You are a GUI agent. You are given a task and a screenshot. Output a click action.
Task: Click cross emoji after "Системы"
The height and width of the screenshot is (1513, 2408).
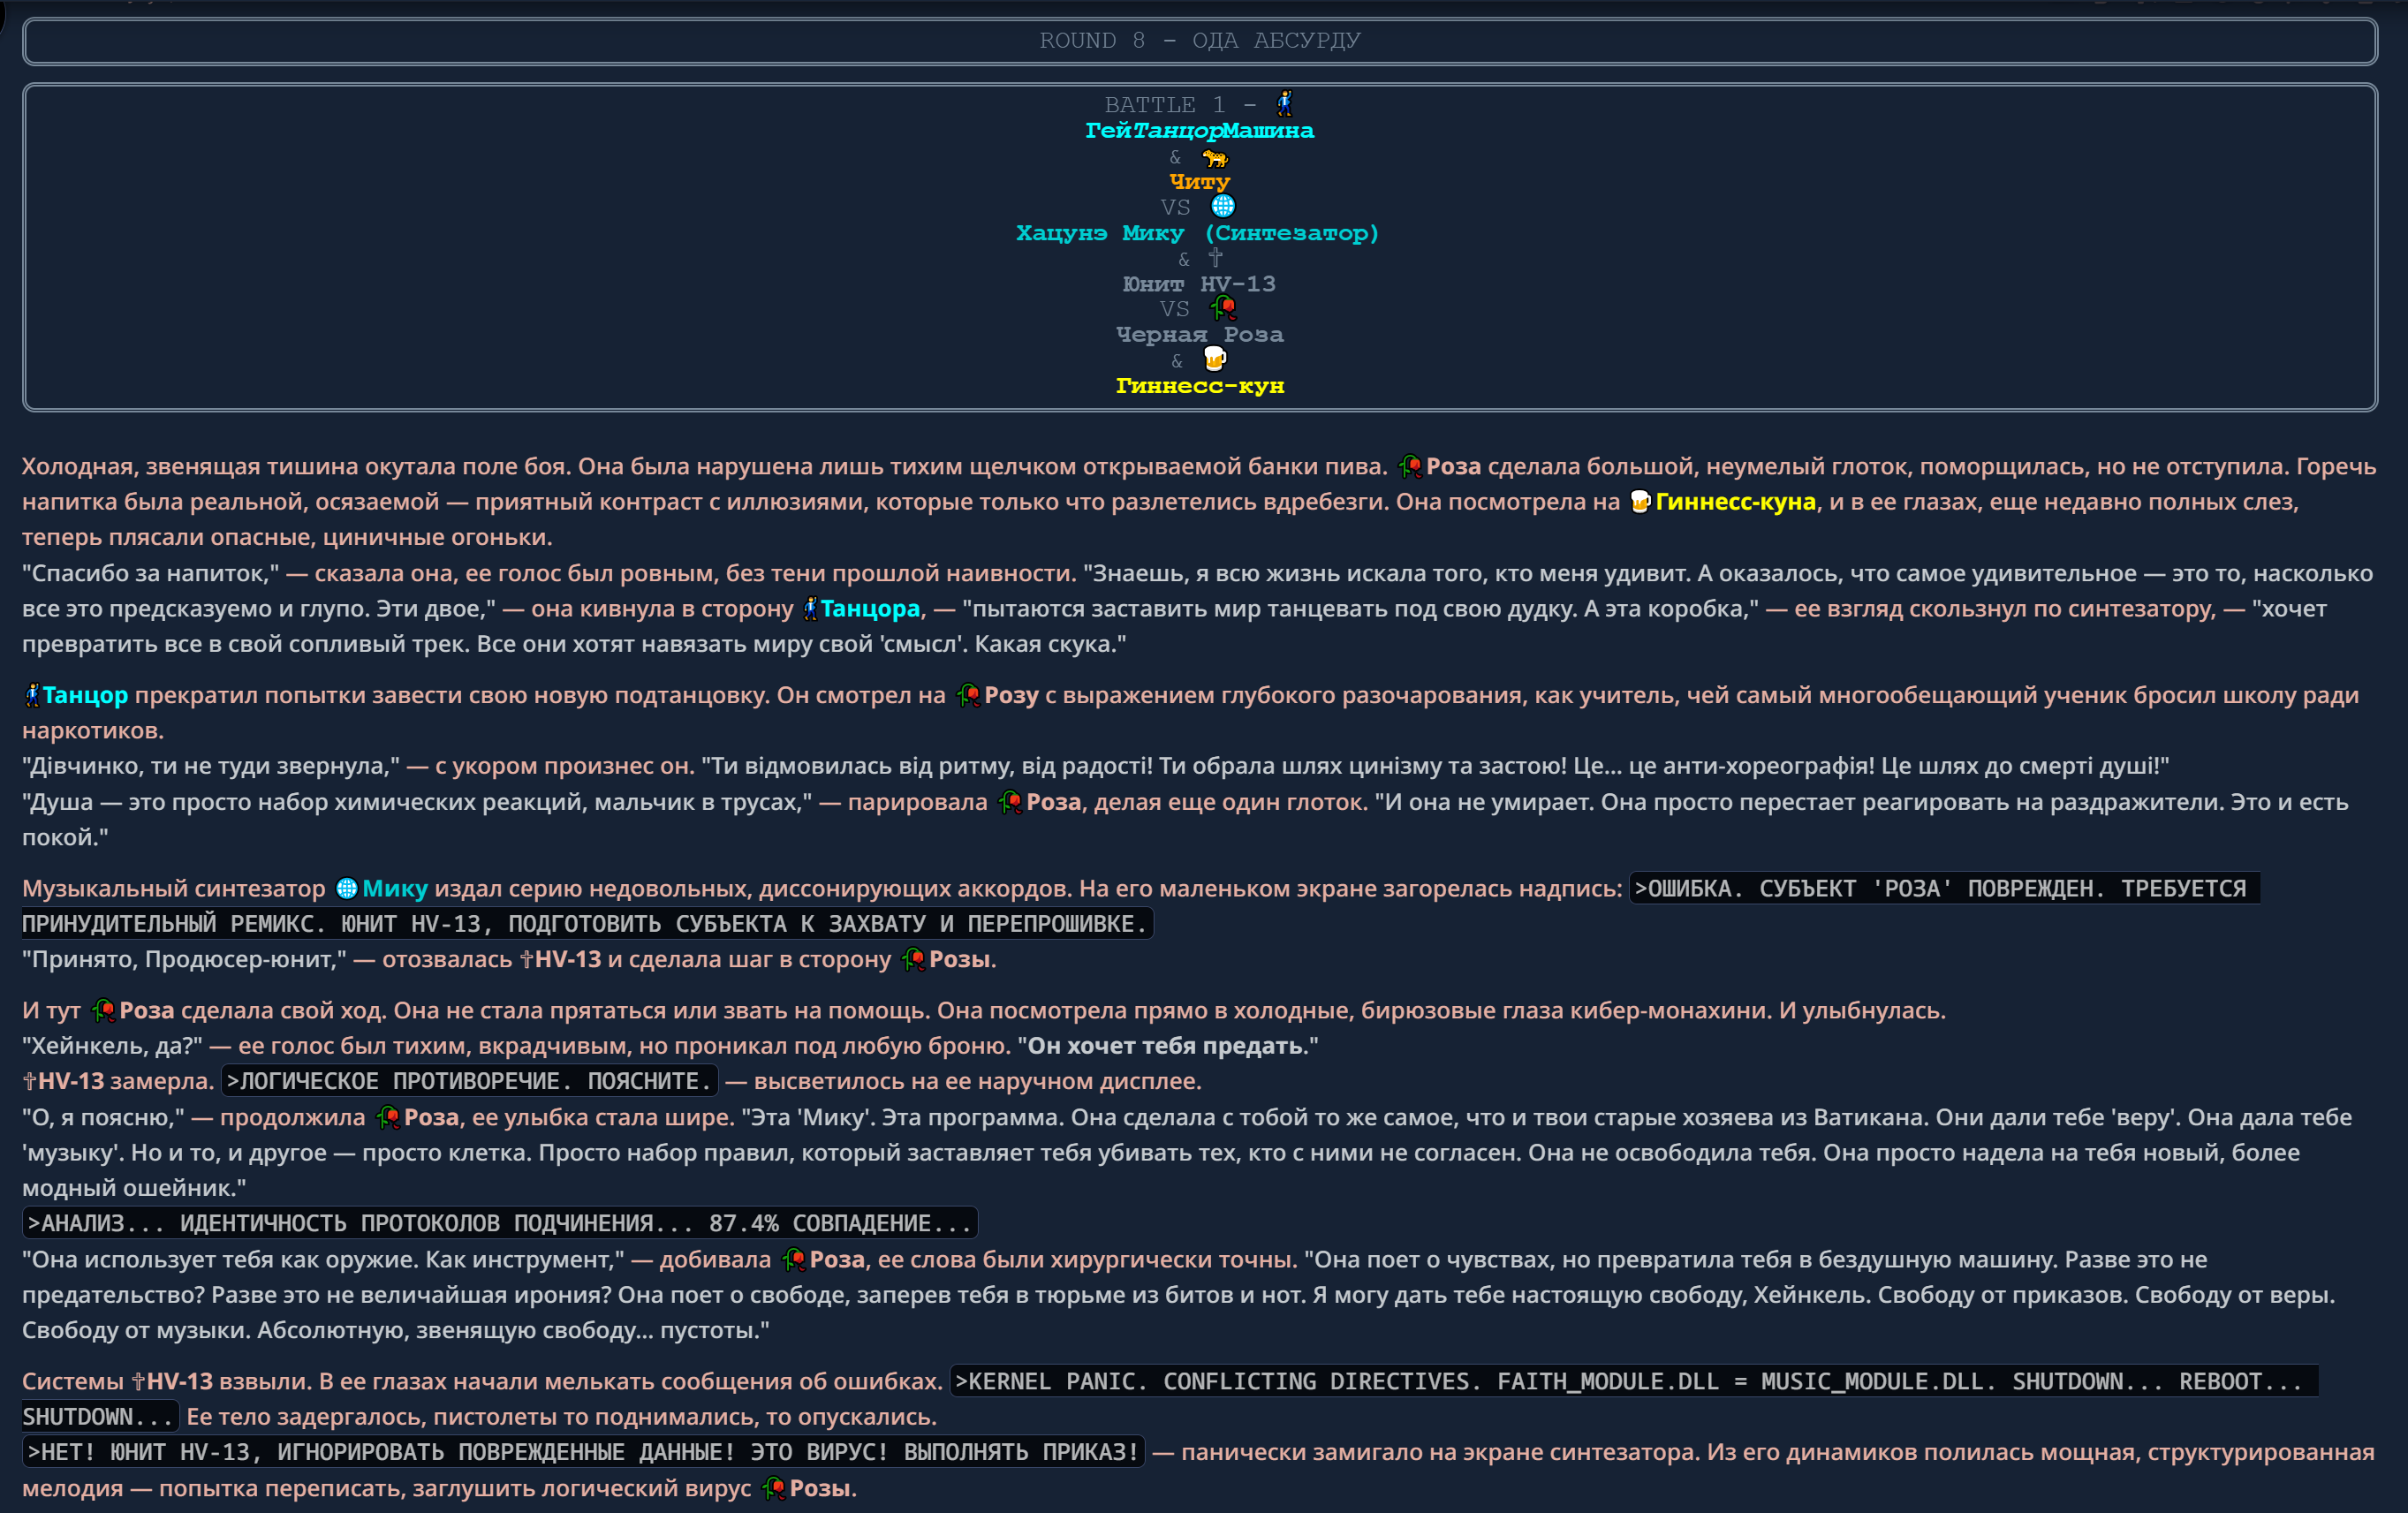pos(138,1381)
